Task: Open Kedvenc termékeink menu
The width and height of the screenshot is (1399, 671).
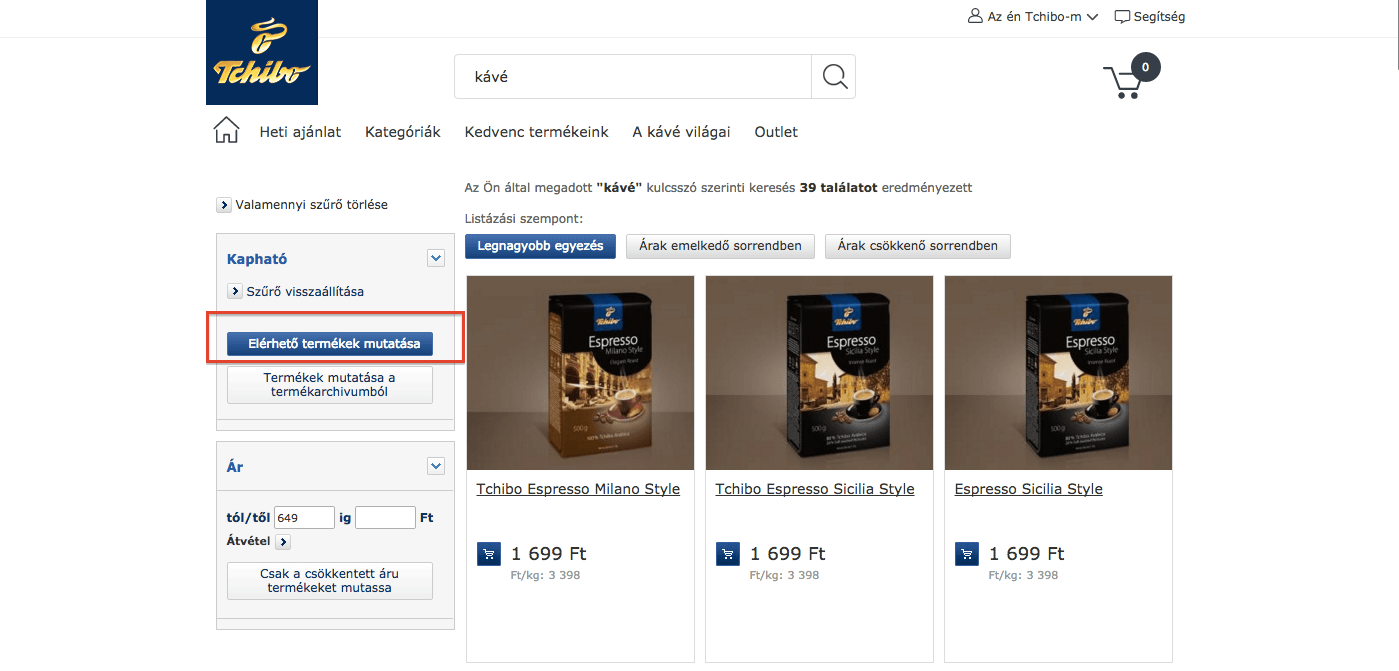Action: pos(537,132)
